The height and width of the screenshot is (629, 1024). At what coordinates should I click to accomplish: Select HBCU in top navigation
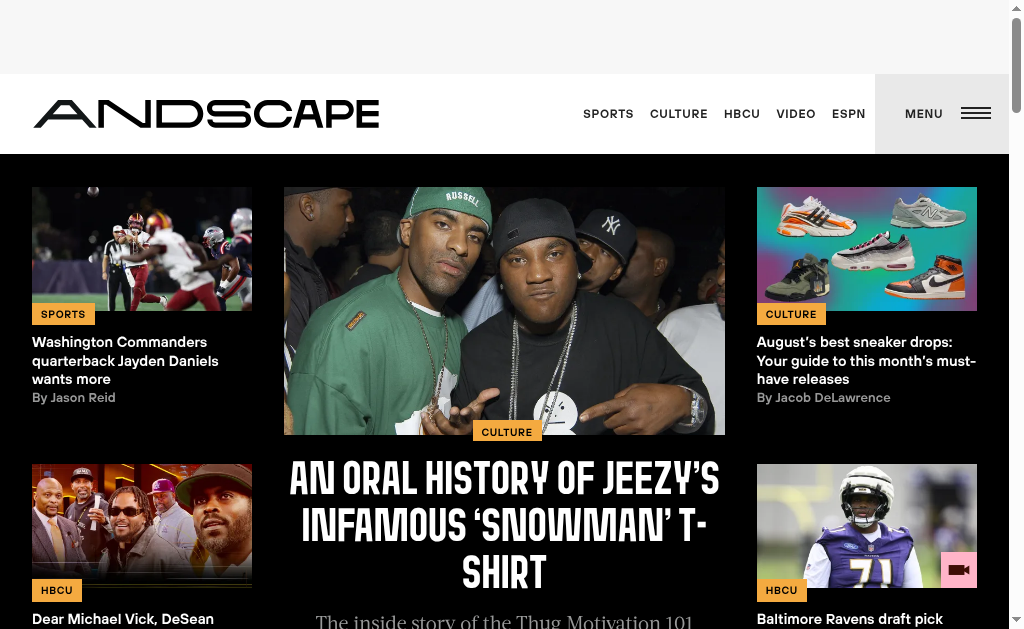(x=742, y=114)
